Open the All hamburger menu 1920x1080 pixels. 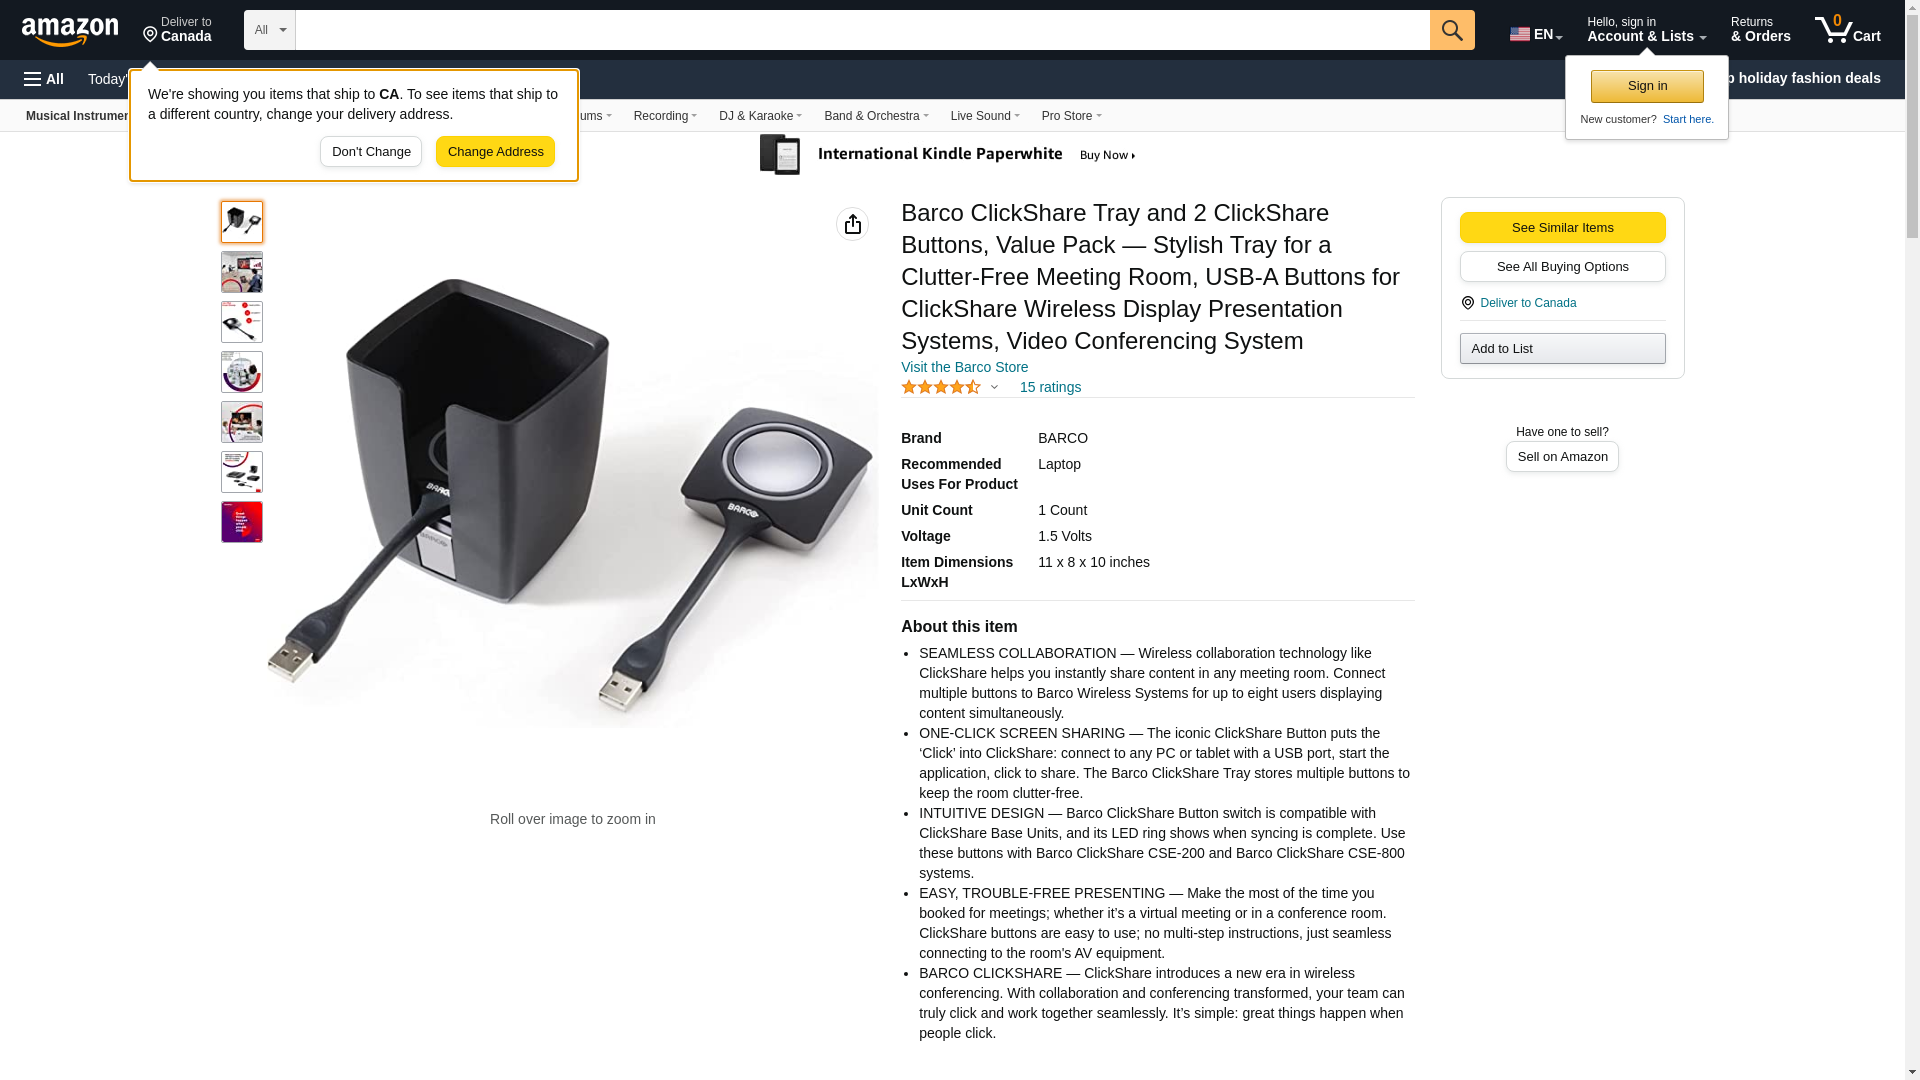pyautogui.click(x=44, y=79)
